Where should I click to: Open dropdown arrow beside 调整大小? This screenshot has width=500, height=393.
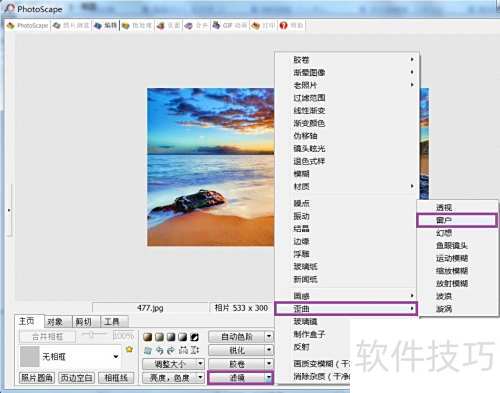coord(200,364)
